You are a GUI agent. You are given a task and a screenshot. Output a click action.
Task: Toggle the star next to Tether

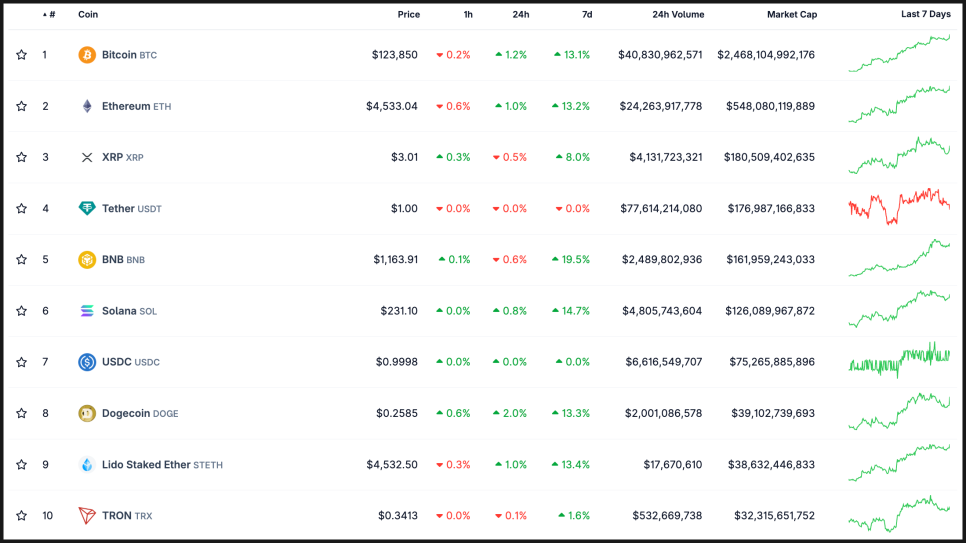click(21, 208)
